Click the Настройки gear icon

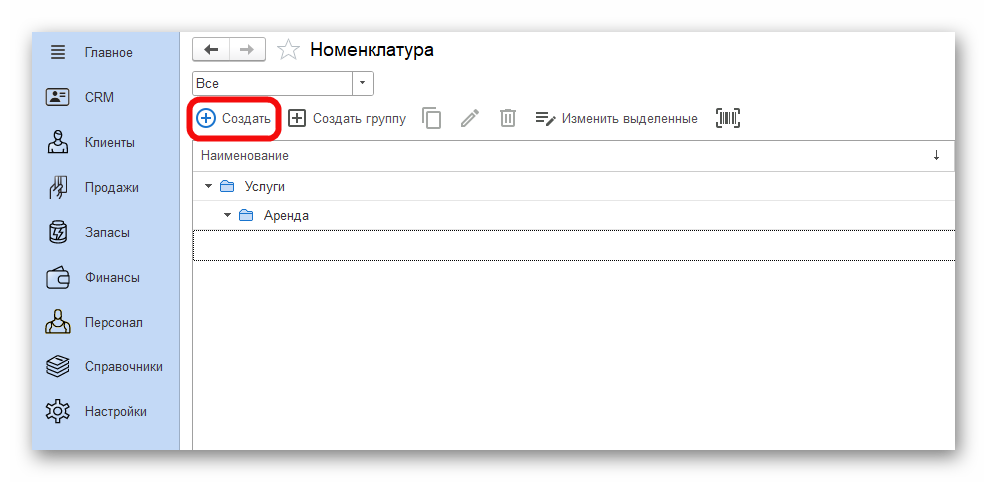(58, 412)
